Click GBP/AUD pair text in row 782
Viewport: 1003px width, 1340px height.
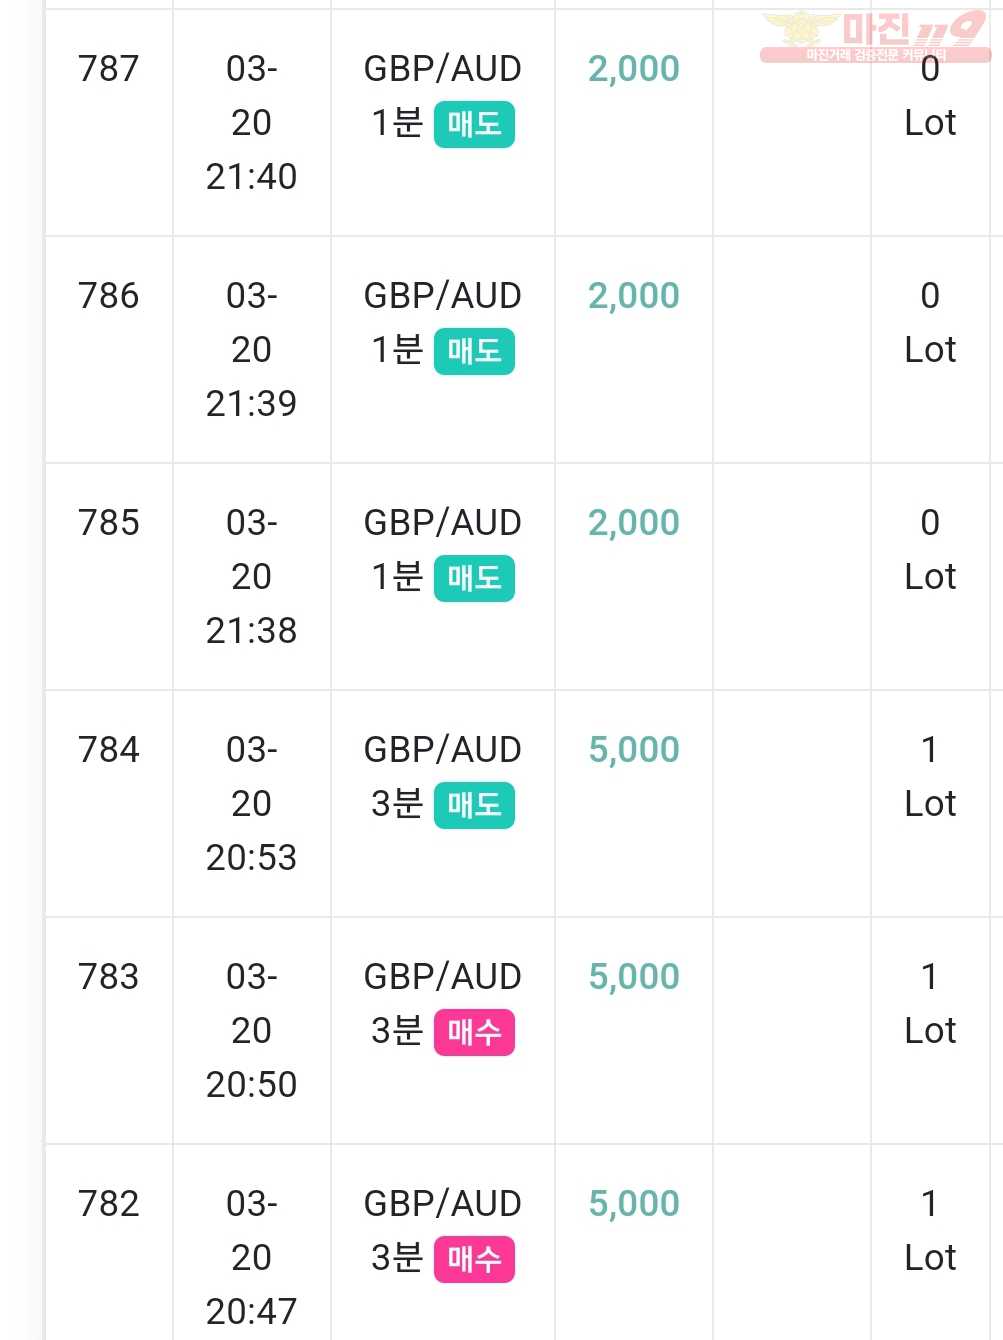443,1204
